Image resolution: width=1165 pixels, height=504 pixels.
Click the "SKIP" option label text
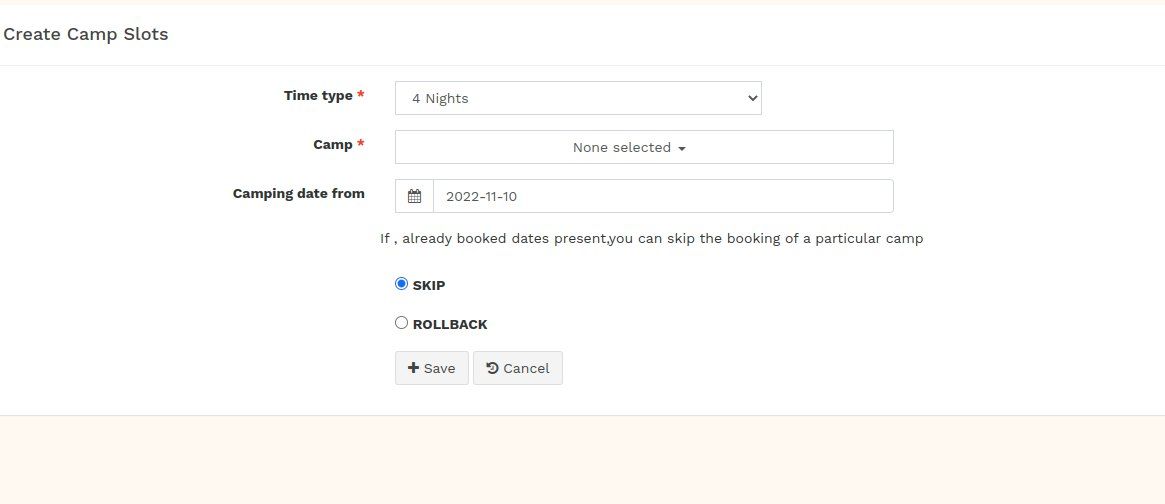pyautogui.click(x=429, y=285)
